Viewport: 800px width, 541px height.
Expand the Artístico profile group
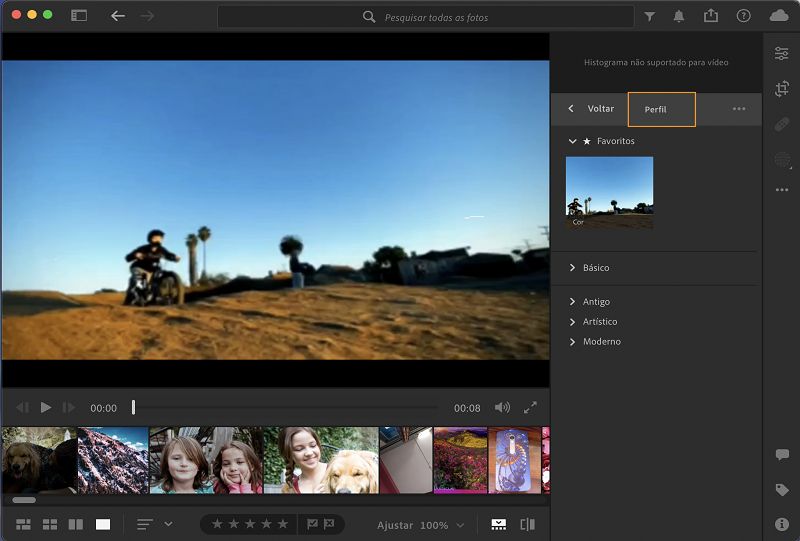(572, 322)
